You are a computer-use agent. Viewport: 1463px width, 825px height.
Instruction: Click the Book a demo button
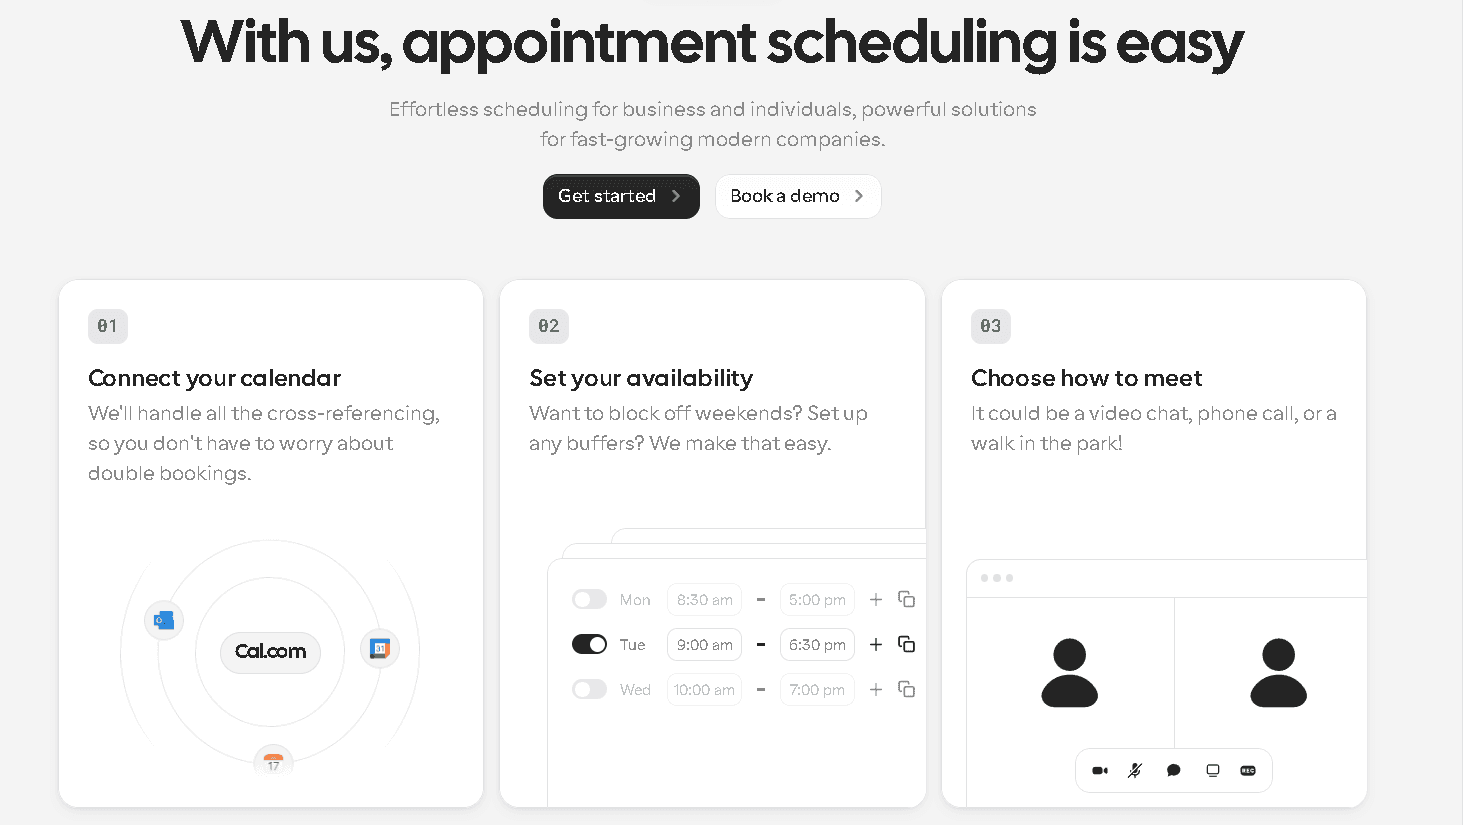point(797,196)
